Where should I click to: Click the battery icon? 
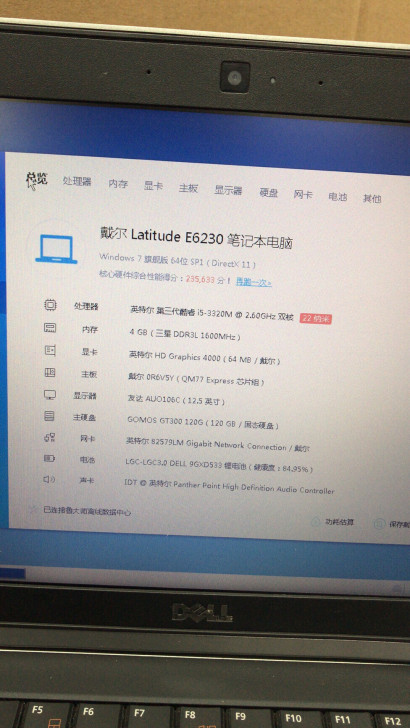click(49, 458)
